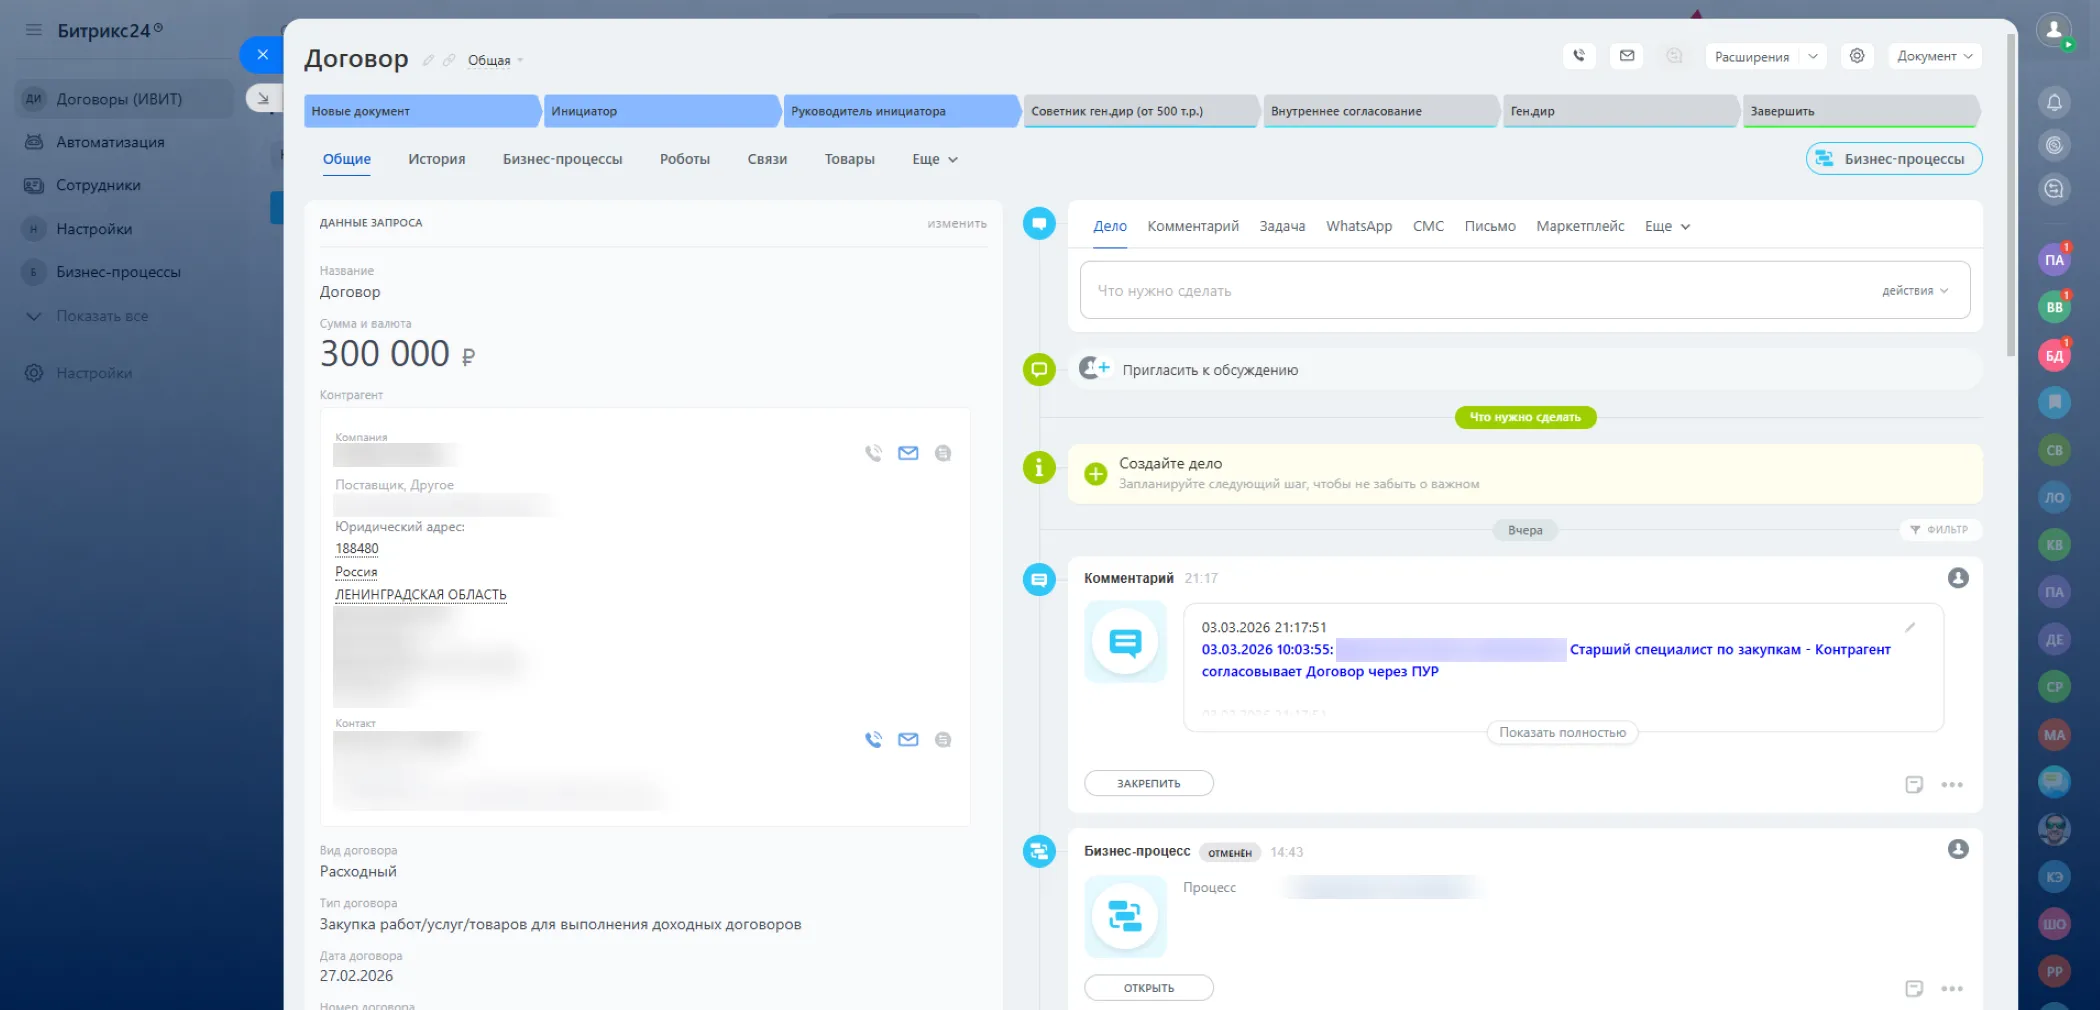Click the phone call icon in header
The image size is (2100, 1010).
pyautogui.click(x=1579, y=56)
